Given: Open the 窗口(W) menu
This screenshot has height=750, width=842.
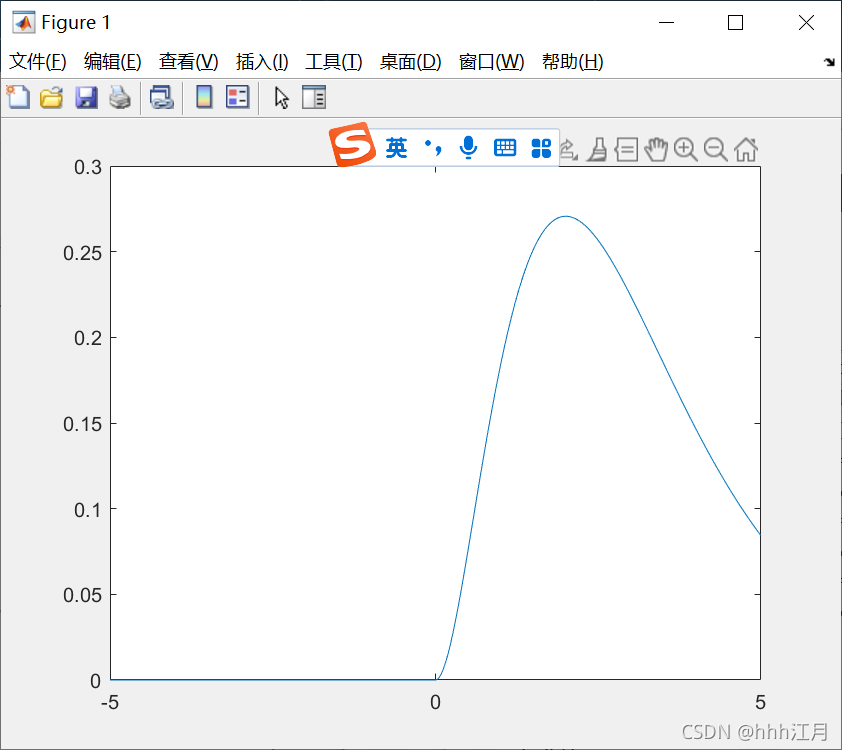Looking at the screenshot, I should 491,62.
